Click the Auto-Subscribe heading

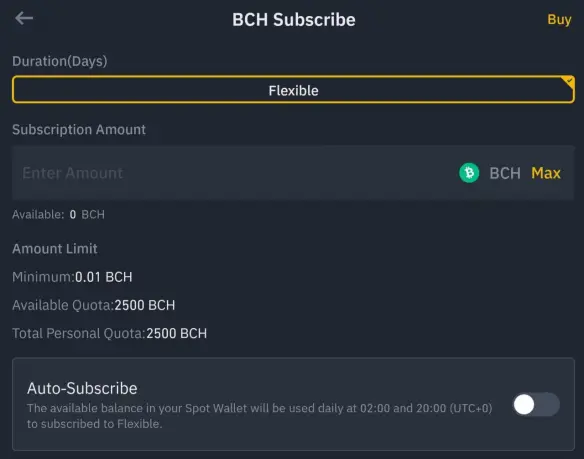click(x=82, y=388)
